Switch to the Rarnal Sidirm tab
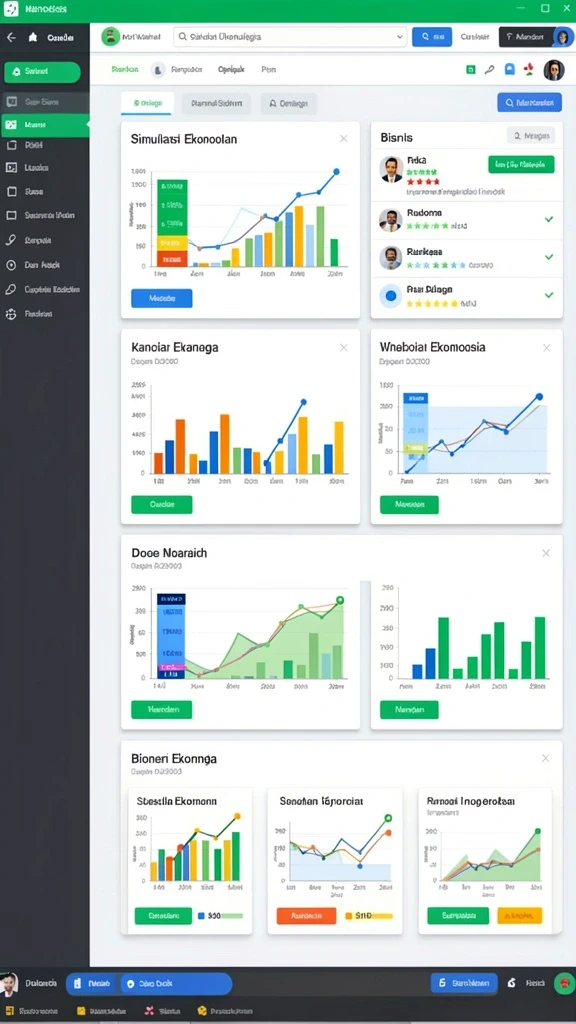This screenshot has height=1024, width=576. [x=216, y=103]
